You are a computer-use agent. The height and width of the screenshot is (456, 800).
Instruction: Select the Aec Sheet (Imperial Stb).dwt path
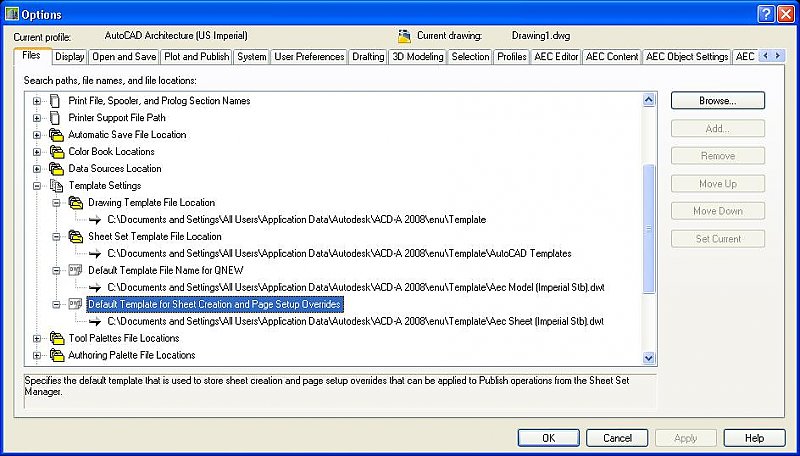click(x=356, y=321)
